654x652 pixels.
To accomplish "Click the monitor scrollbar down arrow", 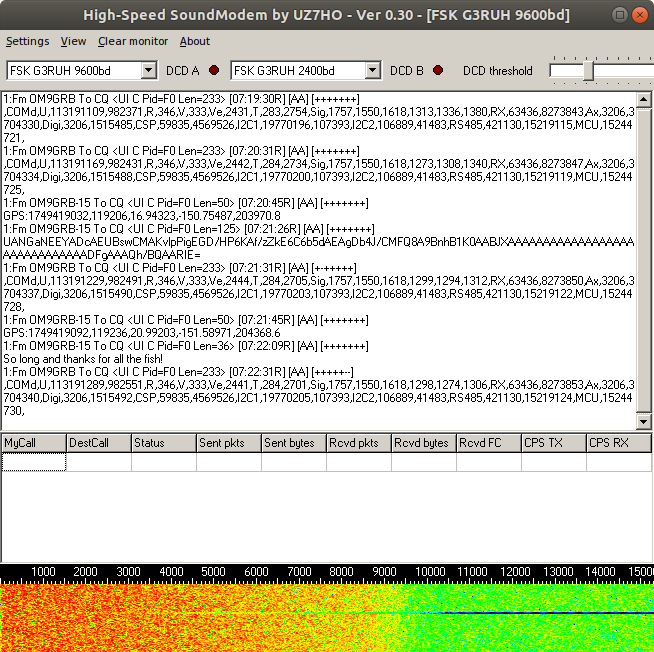I will tap(644, 424).
